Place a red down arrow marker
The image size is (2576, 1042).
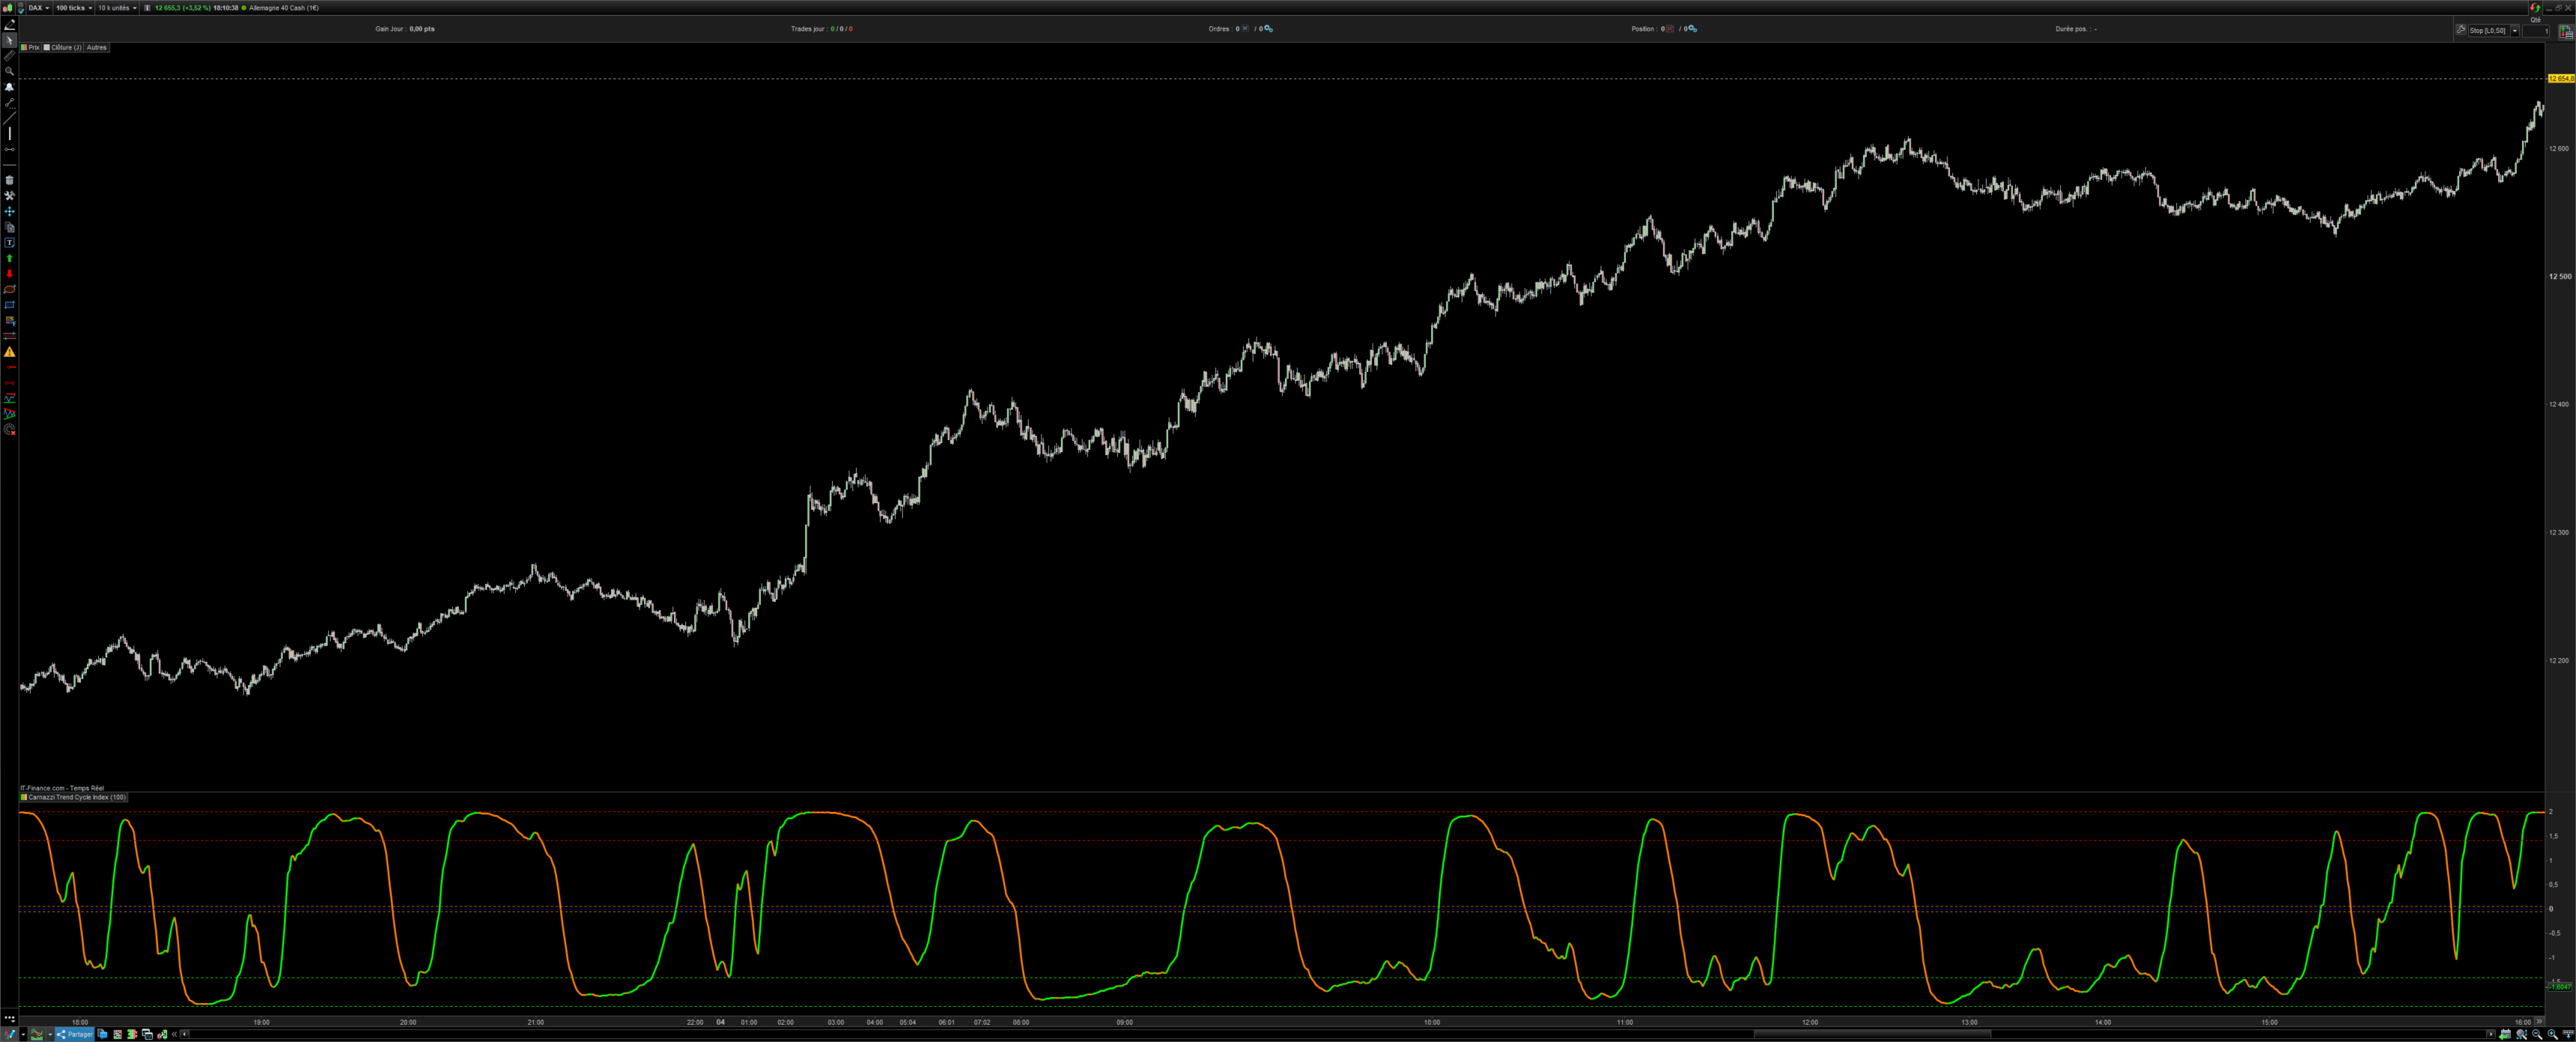point(9,273)
